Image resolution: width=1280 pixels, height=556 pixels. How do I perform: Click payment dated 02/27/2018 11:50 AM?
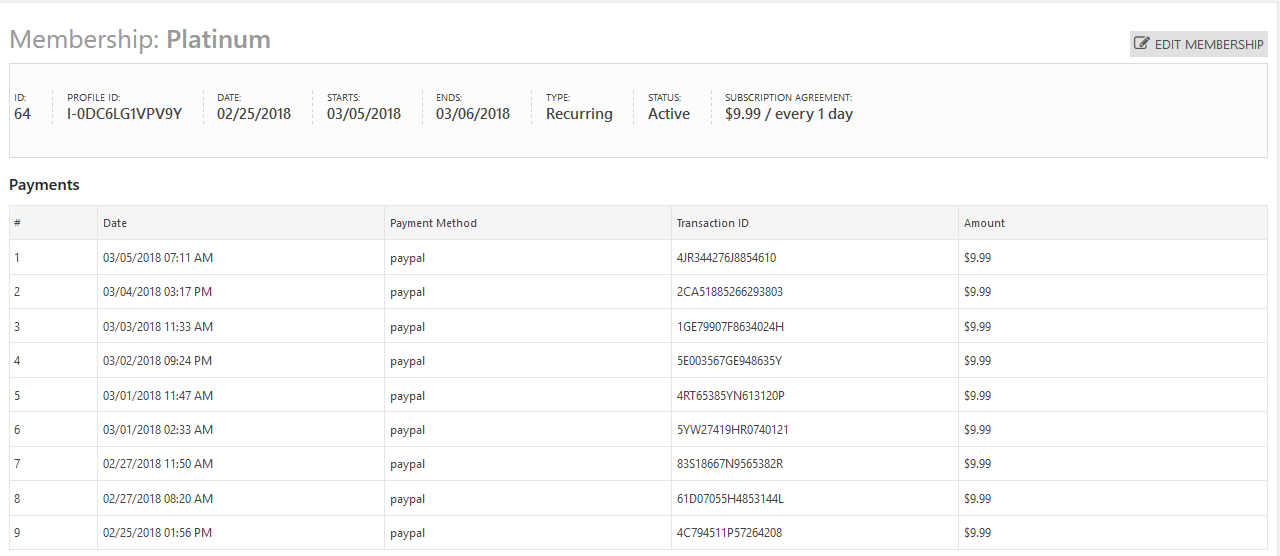tap(158, 464)
